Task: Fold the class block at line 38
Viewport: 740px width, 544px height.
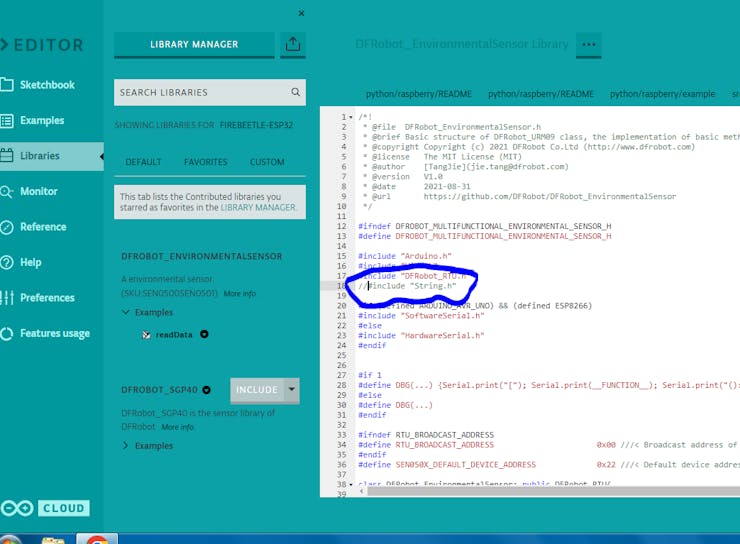Action: [351, 485]
